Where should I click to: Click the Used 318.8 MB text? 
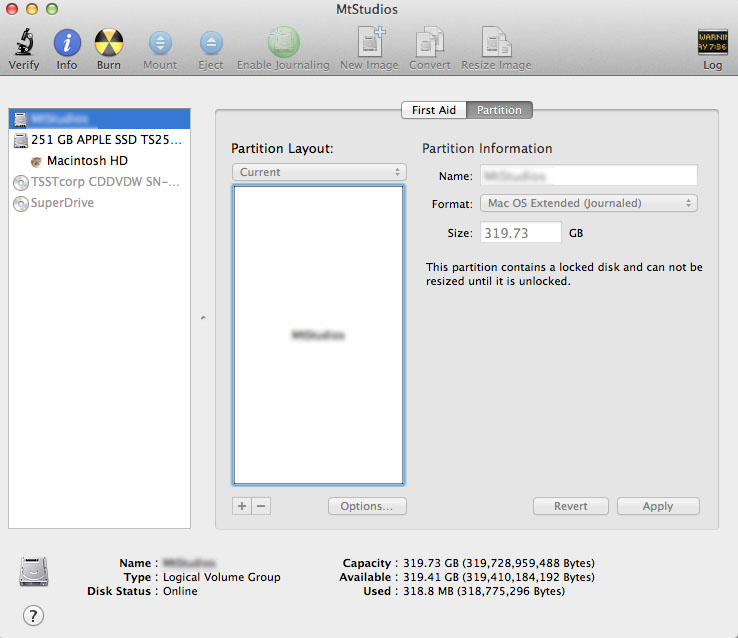point(484,591)
